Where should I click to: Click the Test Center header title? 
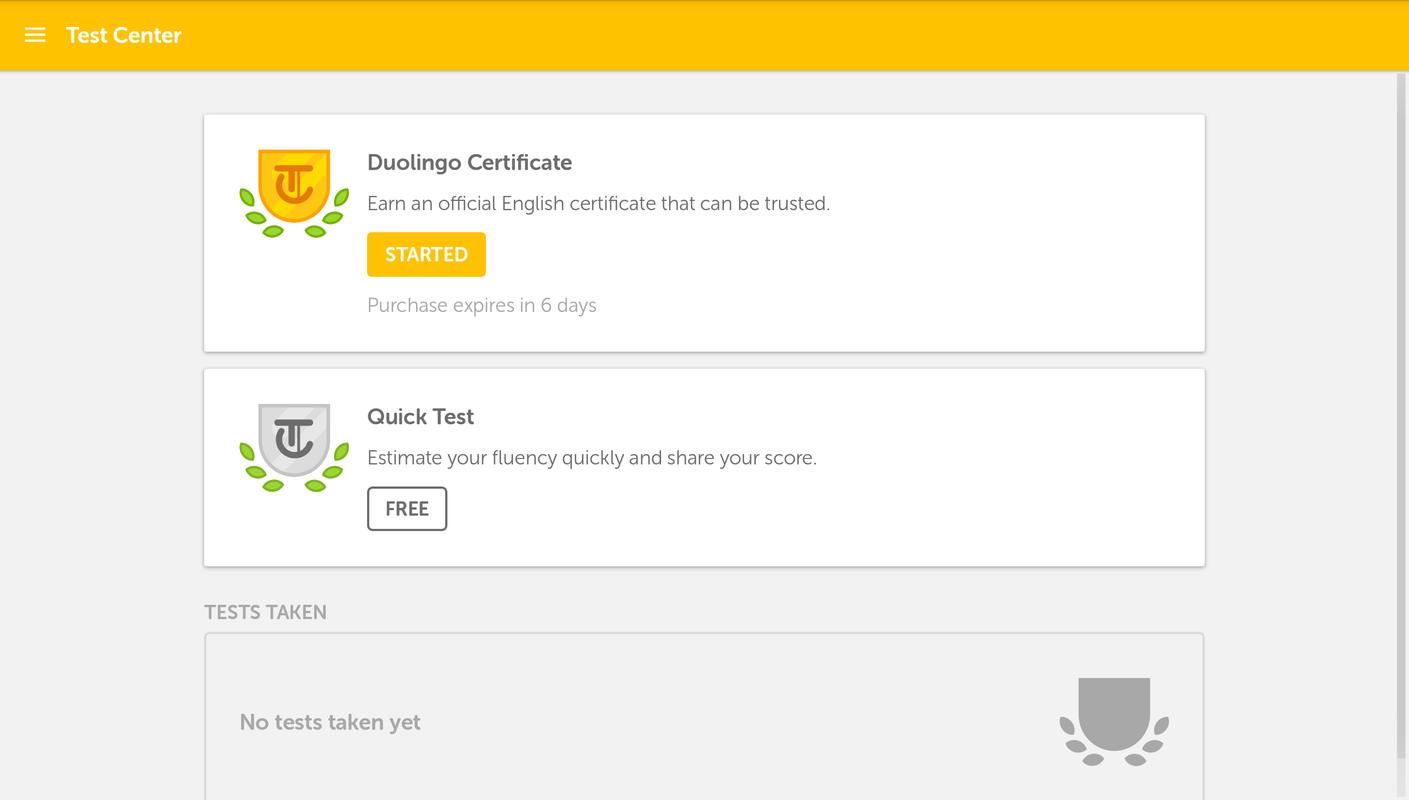124,35
